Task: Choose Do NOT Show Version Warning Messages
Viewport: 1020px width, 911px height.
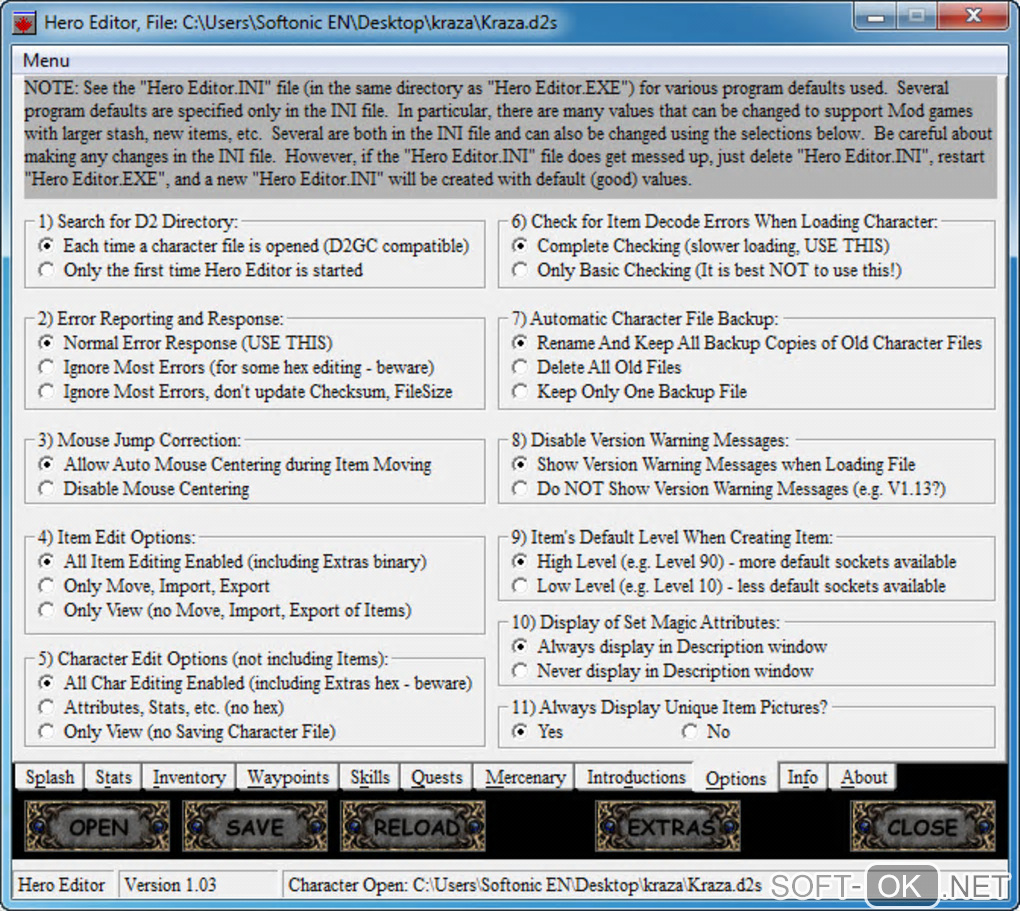Action: [x=729, y=489]
